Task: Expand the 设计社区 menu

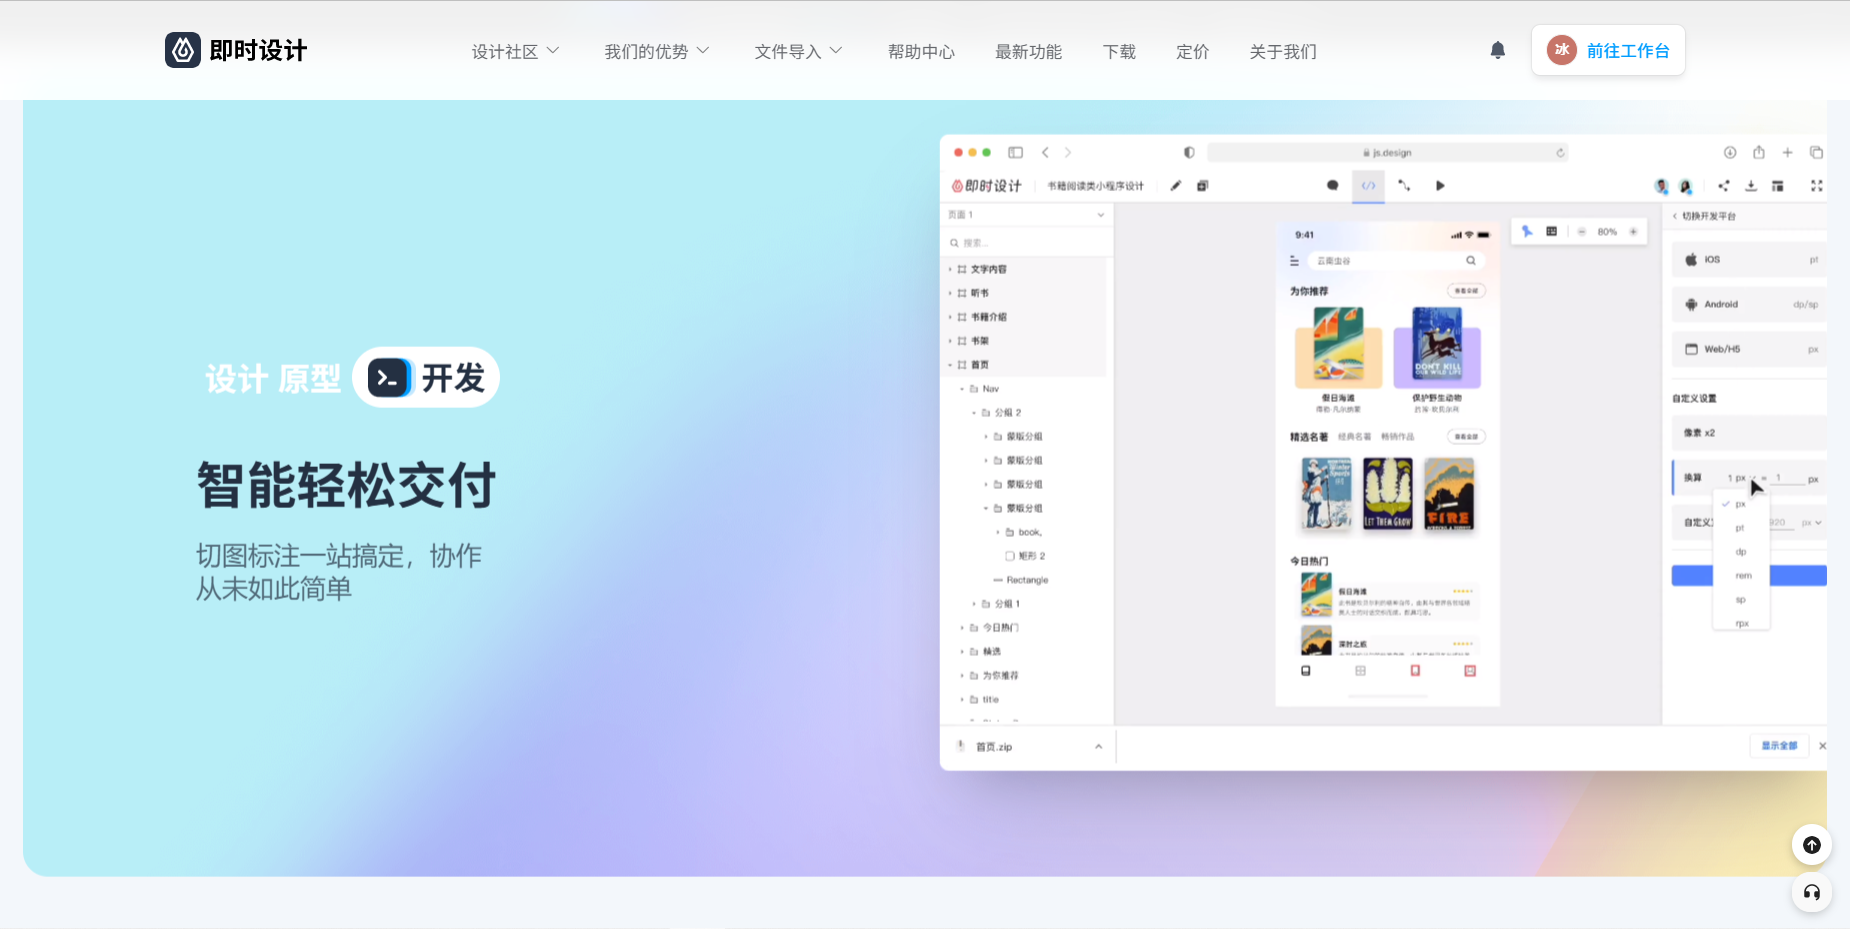Action: click(x=515, y=51)
